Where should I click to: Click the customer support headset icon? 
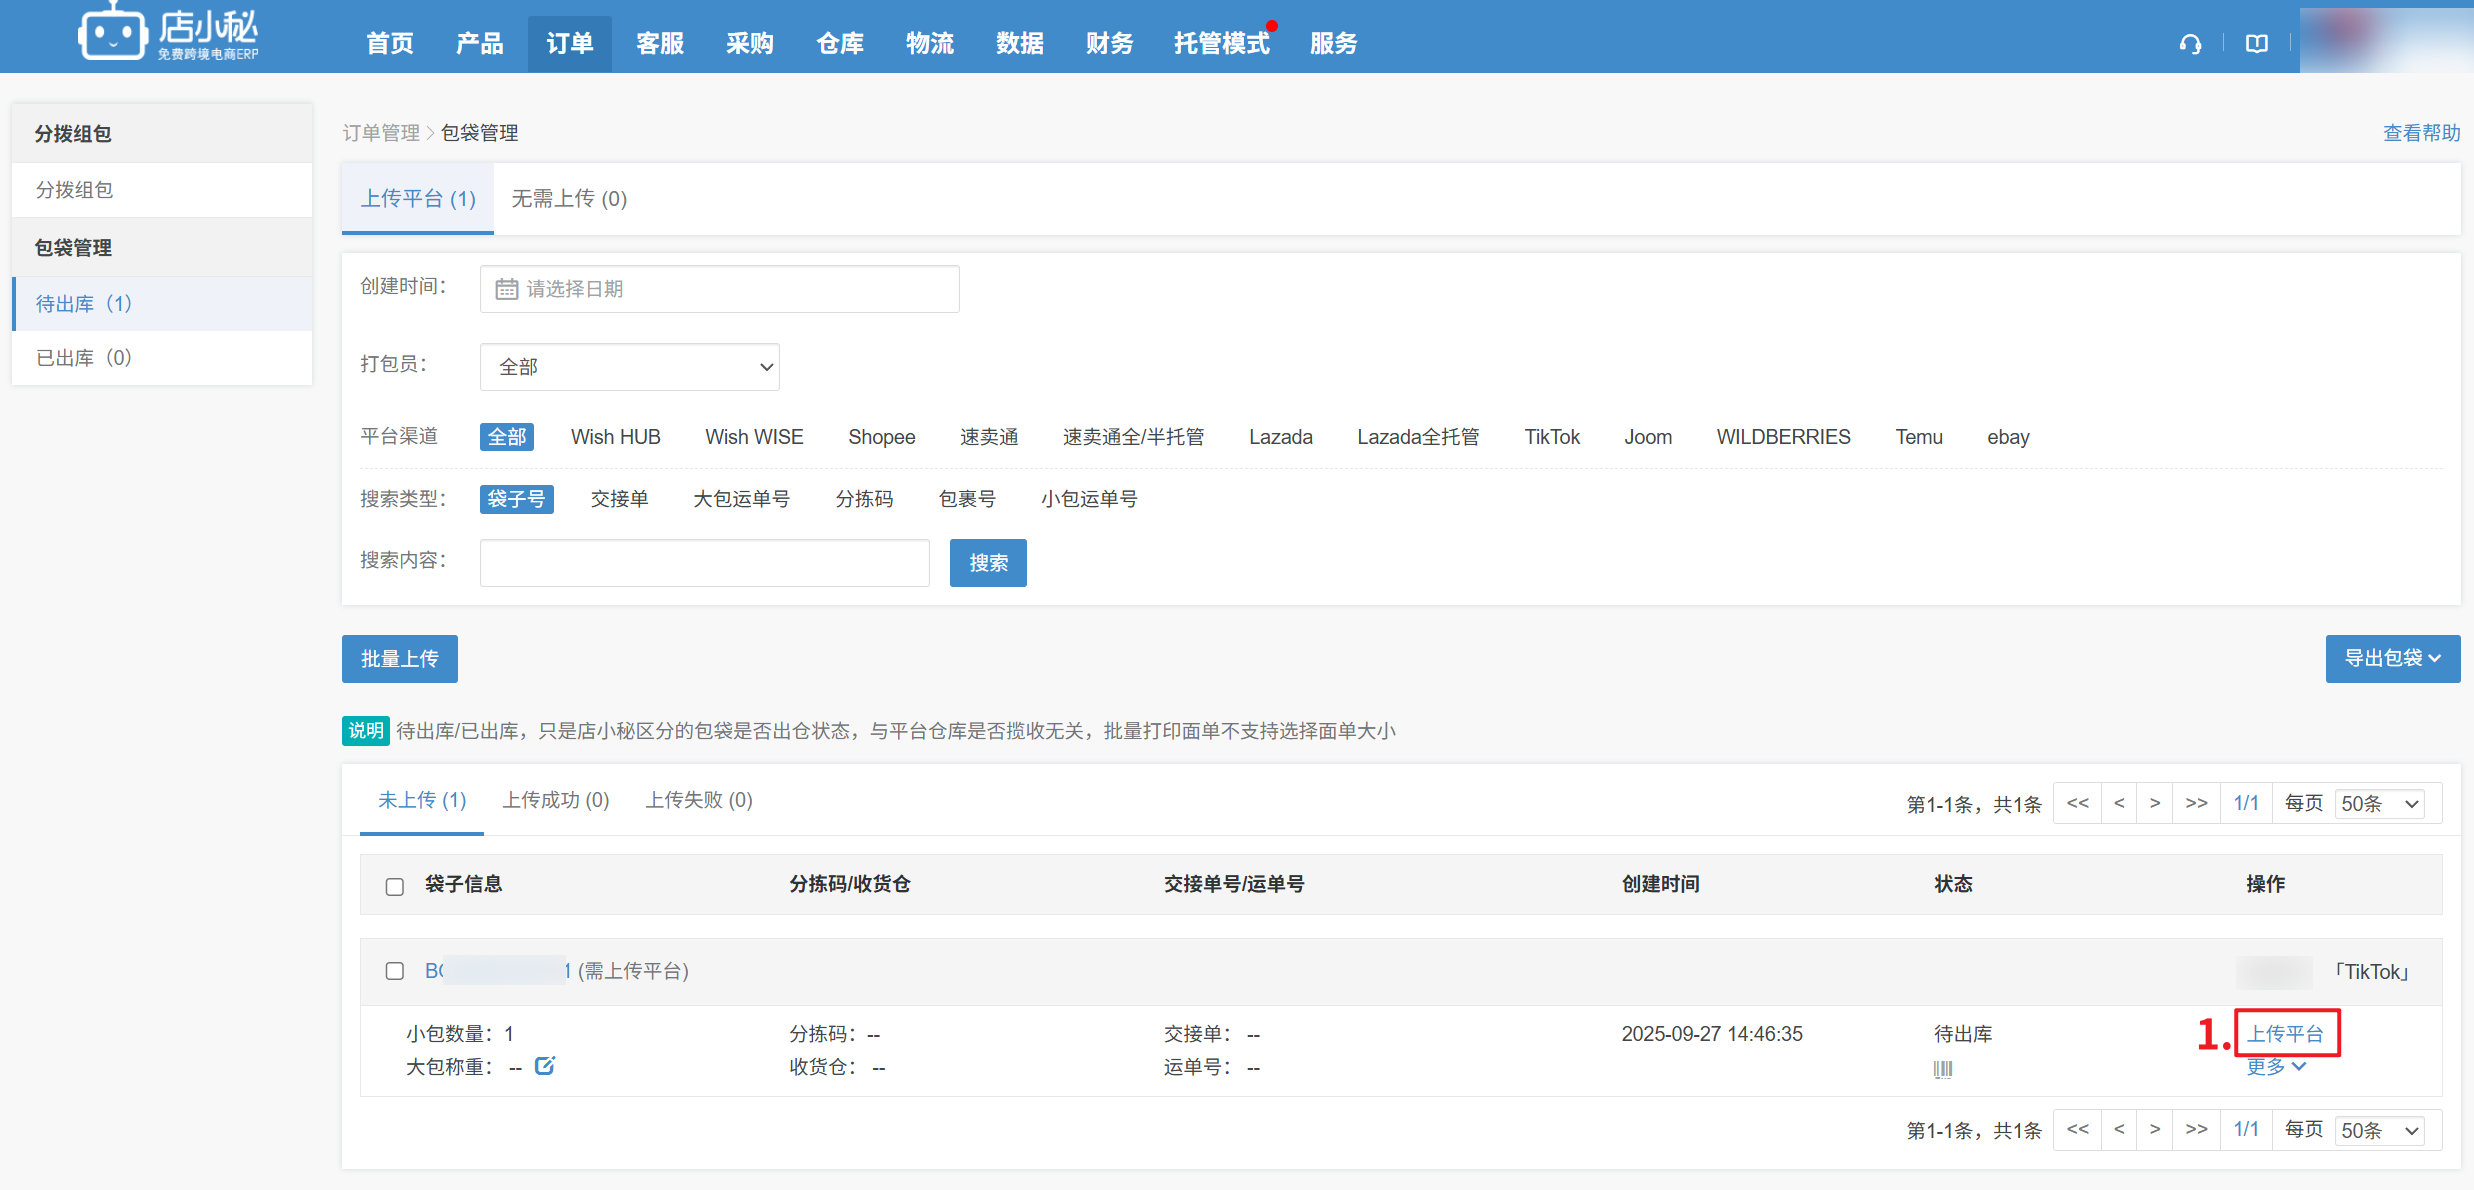tap(2190, 44)
